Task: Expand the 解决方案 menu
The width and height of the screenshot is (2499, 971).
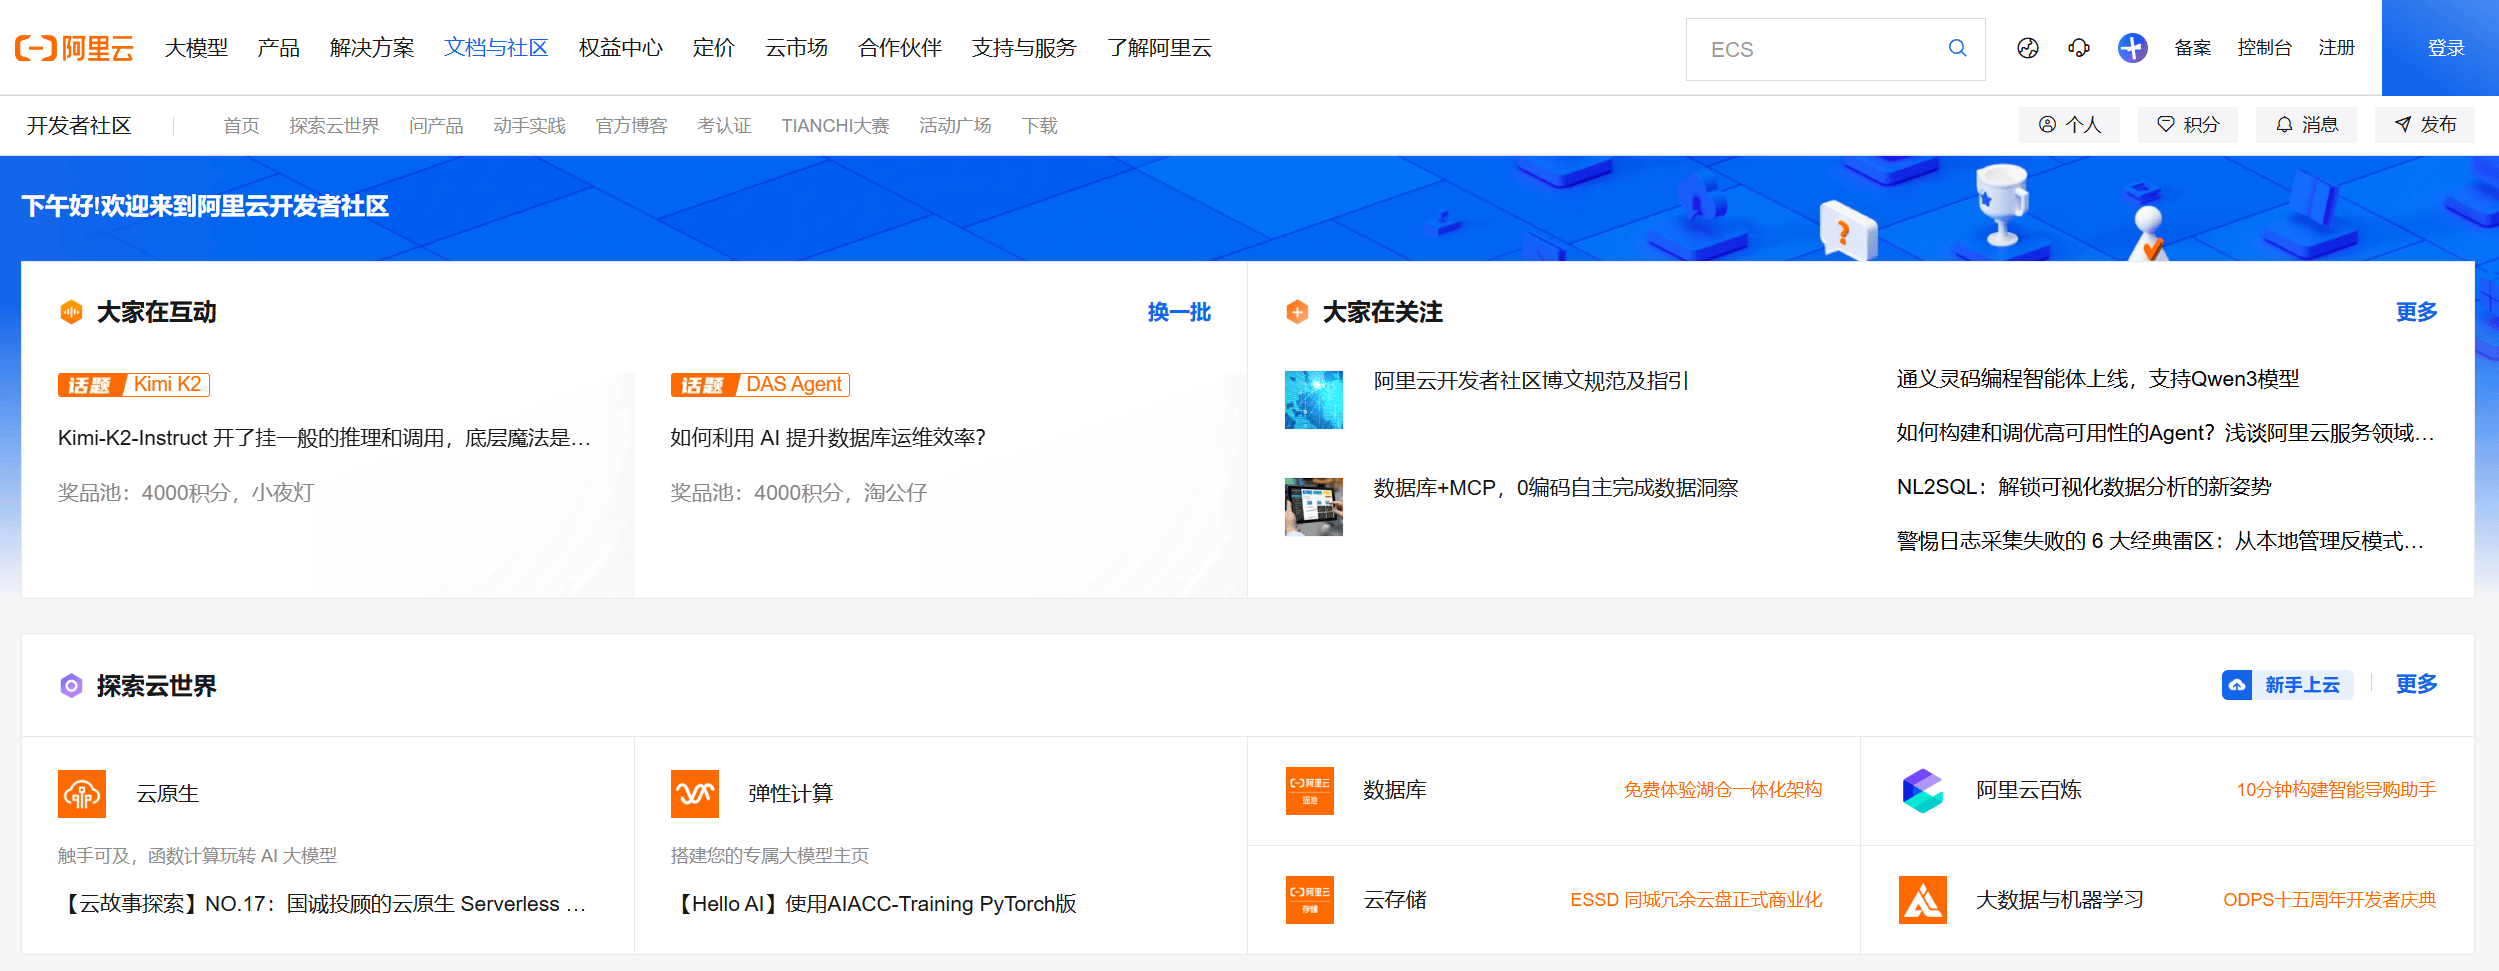Action: 370,48
